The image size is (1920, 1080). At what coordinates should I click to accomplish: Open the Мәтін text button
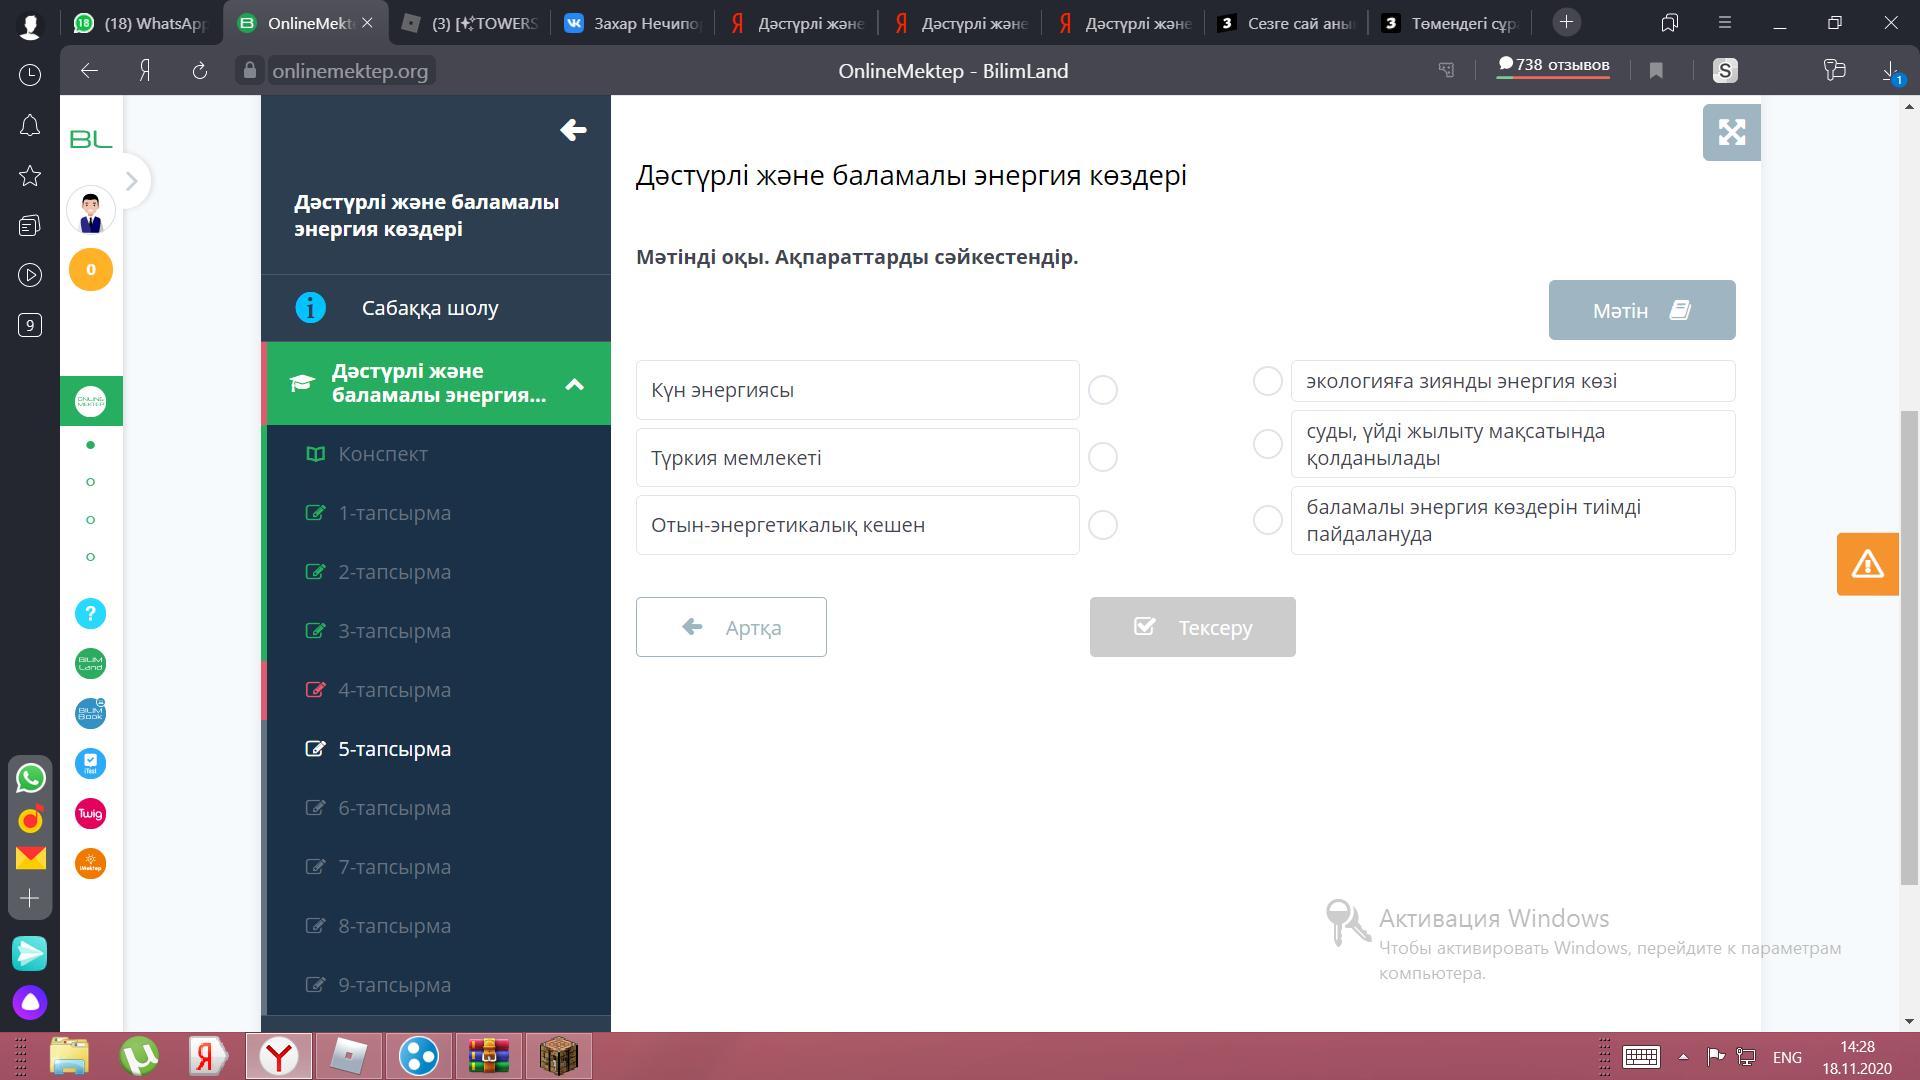[1641, 310]
